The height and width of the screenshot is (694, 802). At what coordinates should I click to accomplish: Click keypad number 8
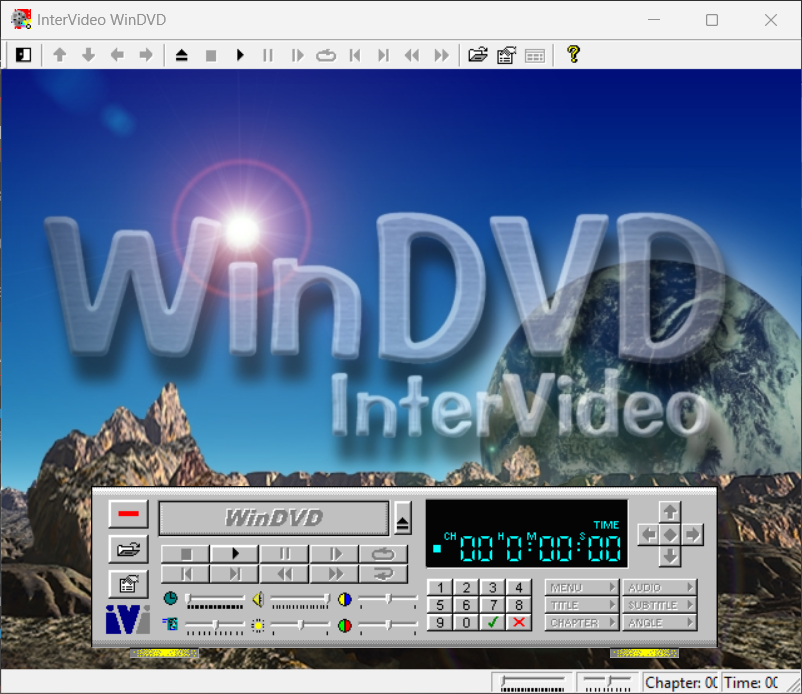[x=519, y=605]
